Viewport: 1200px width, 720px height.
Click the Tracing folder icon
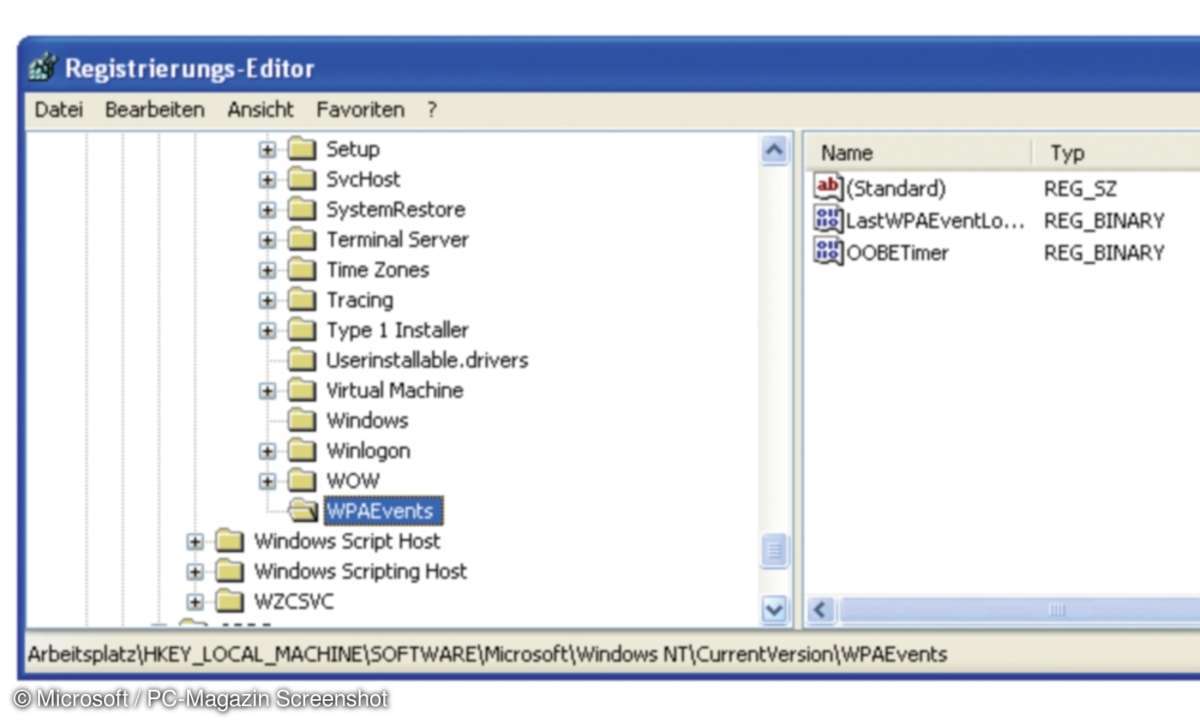coord(302,300)
